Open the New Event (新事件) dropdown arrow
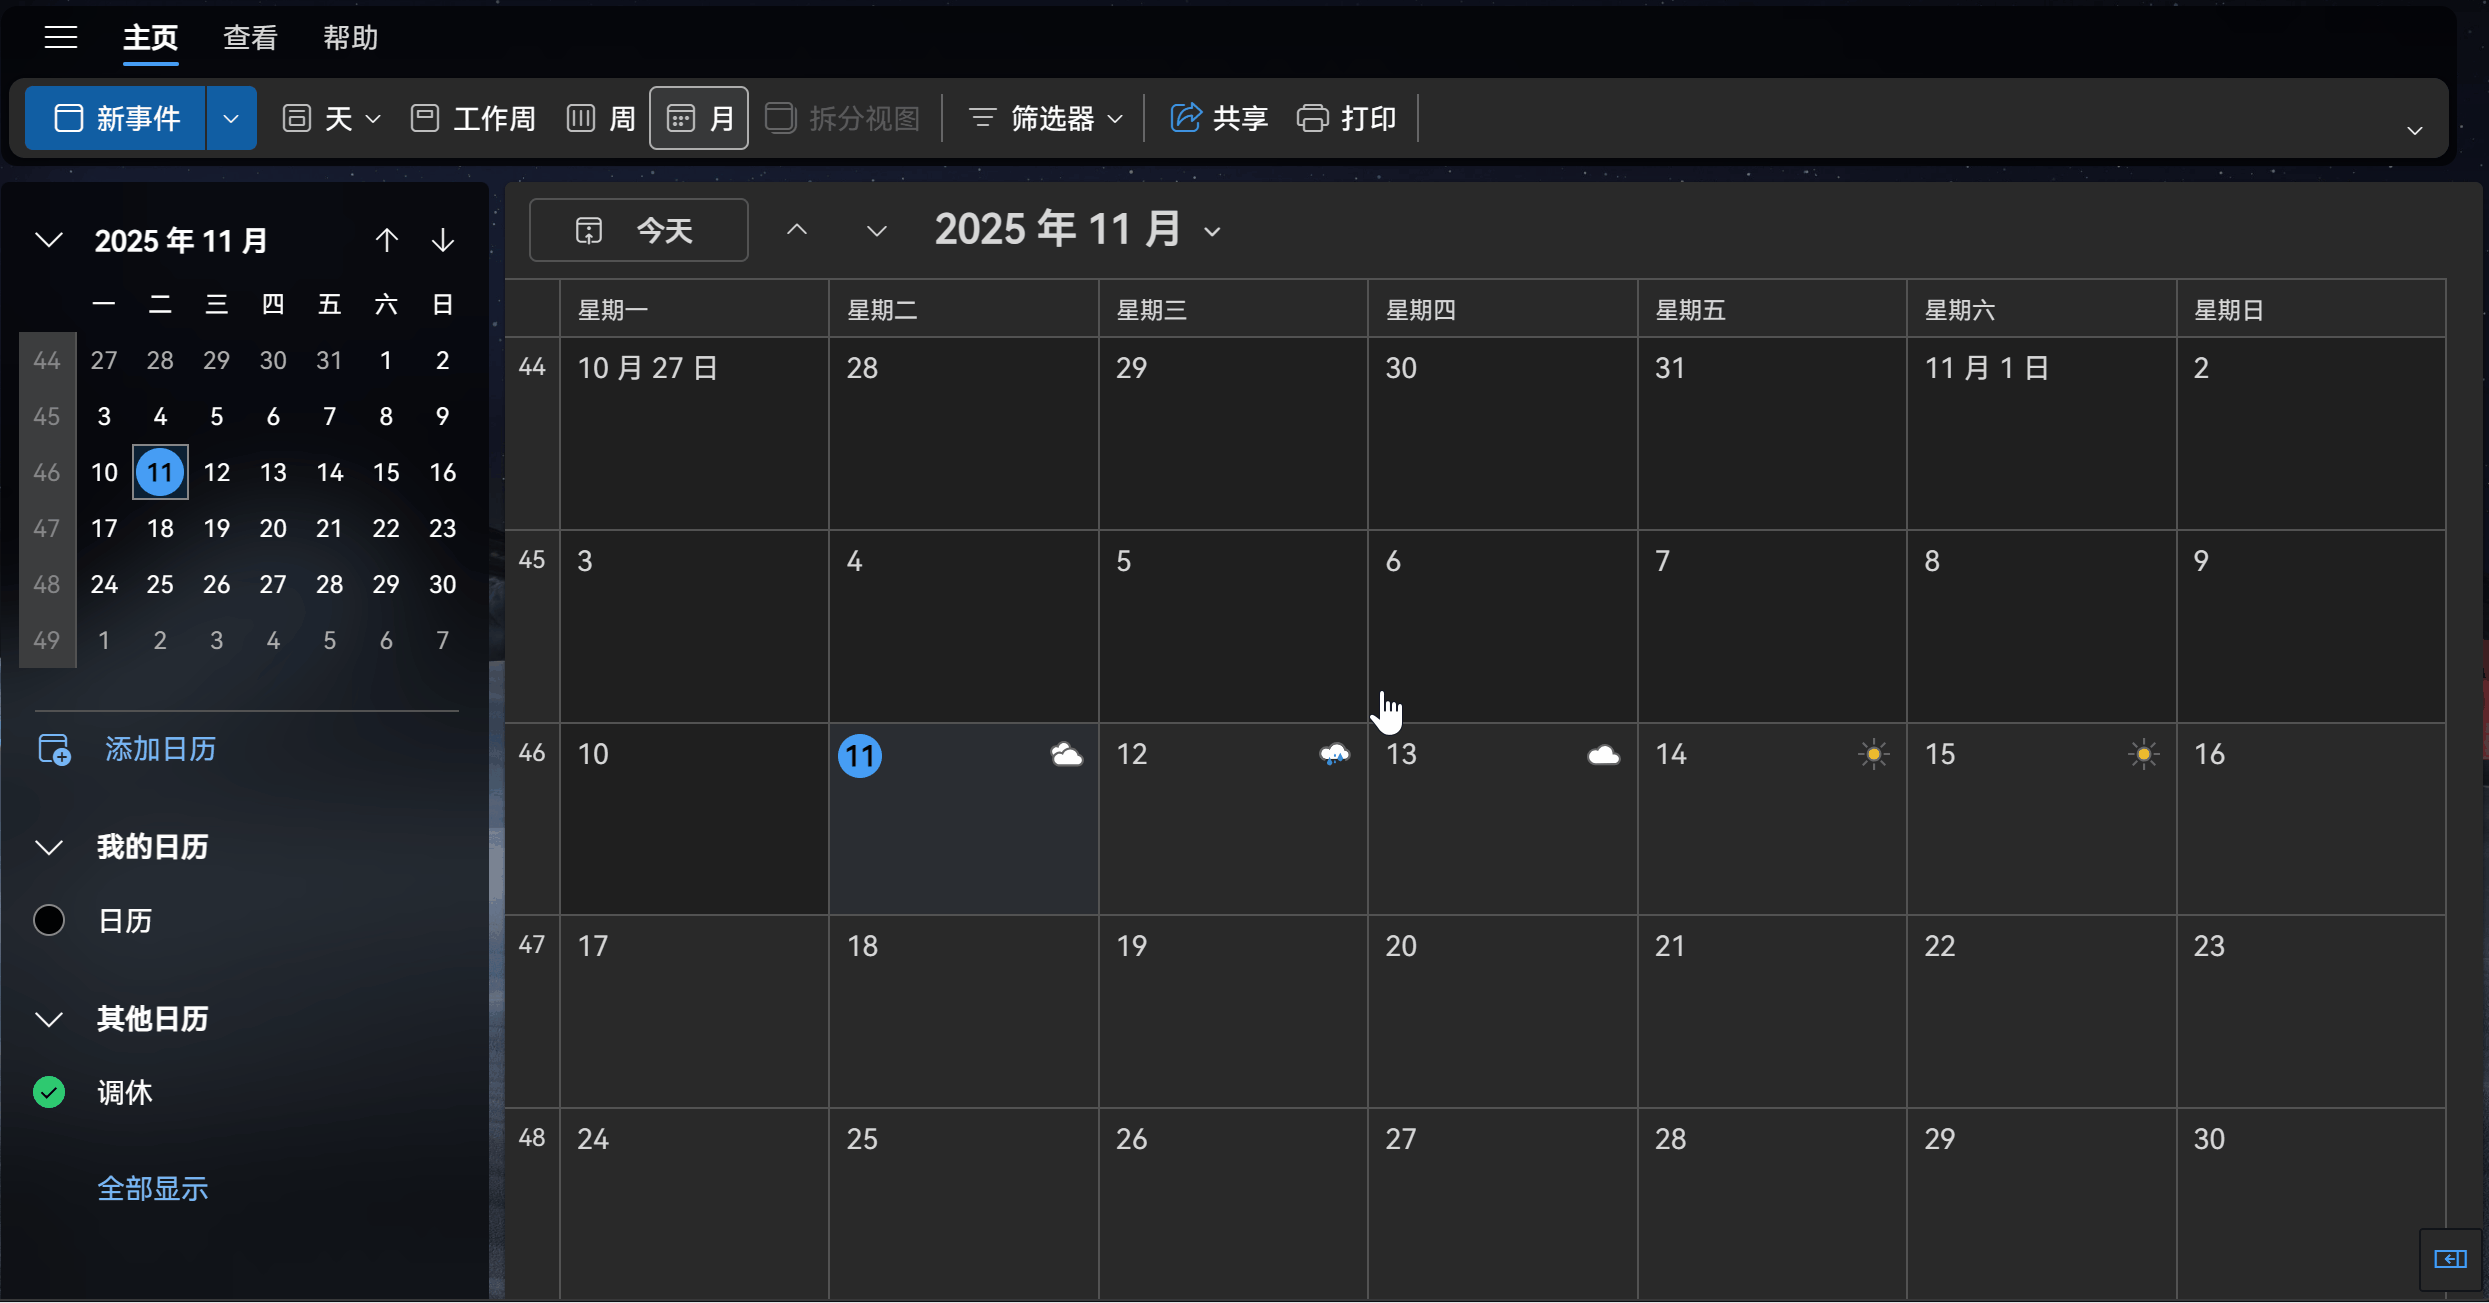The width and height of the screenshot is (2489, 1303). tap(231, 118)
